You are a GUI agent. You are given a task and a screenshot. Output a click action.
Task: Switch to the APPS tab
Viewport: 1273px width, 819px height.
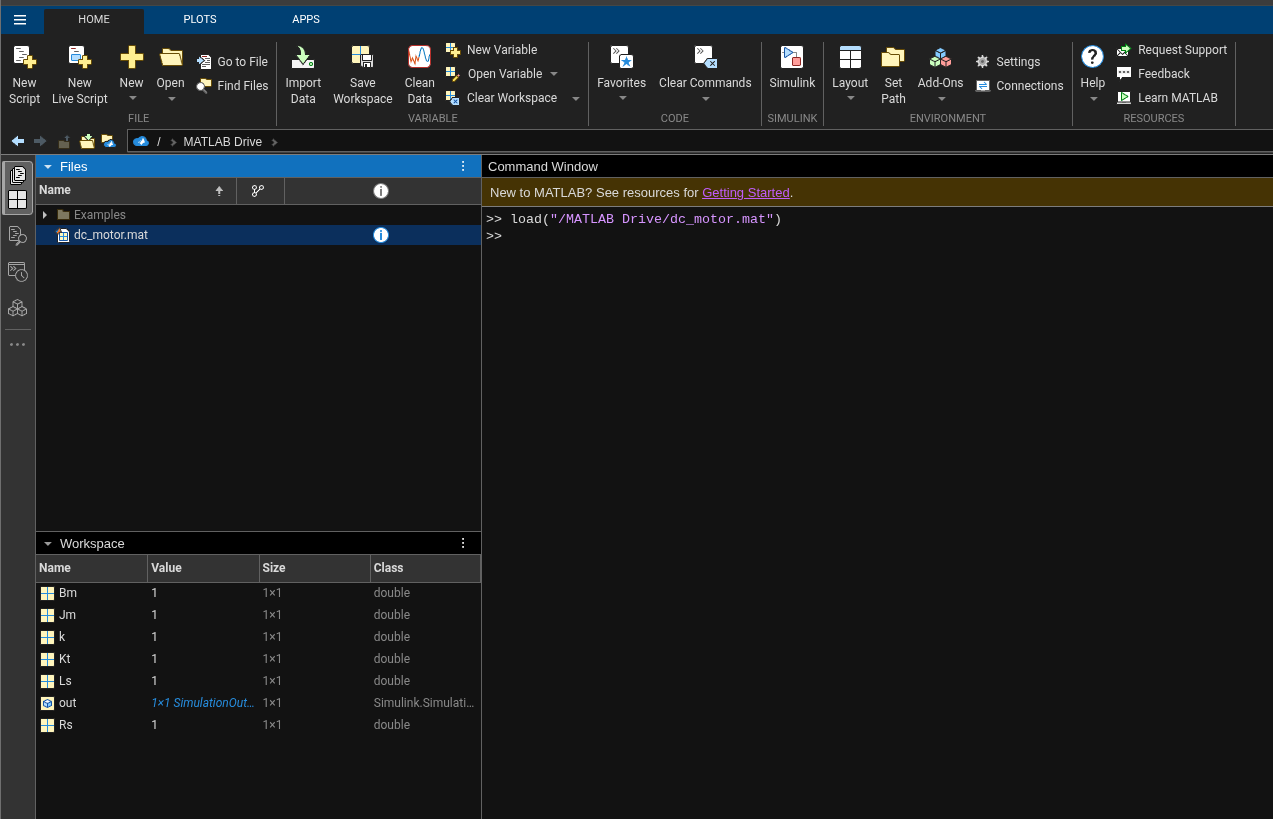pyautogui.click(x=306, y=19)
